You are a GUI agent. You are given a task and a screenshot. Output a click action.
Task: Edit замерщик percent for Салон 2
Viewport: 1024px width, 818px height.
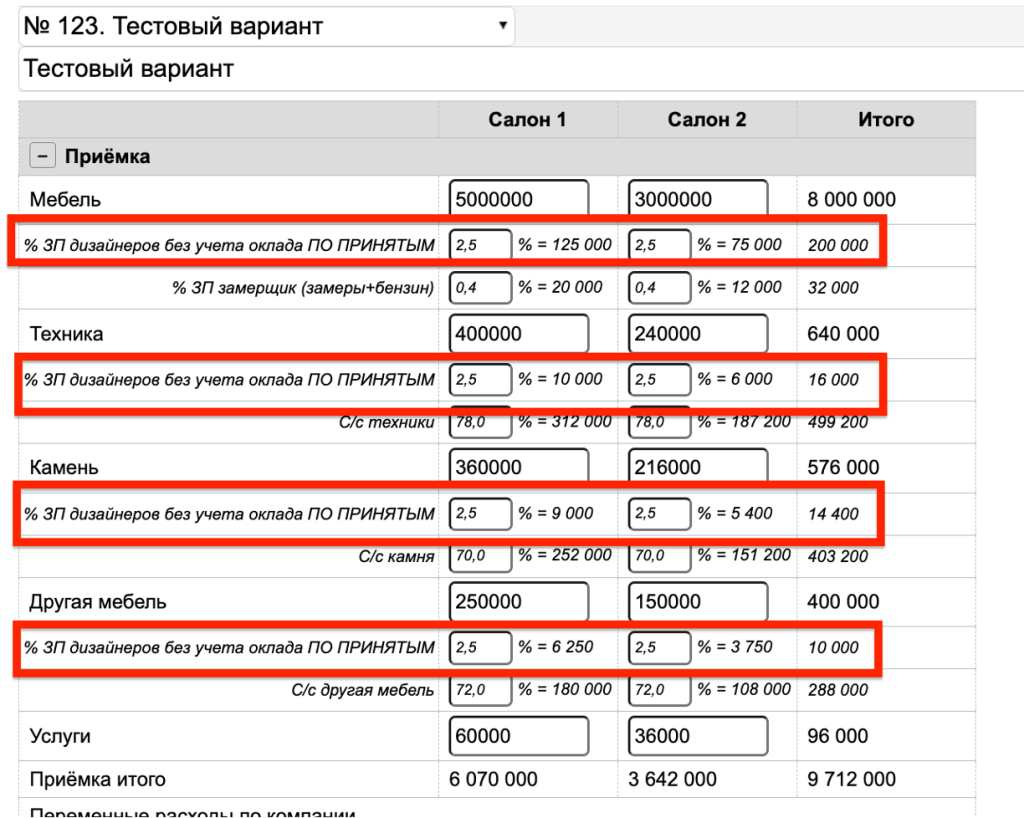pos(659,288)
